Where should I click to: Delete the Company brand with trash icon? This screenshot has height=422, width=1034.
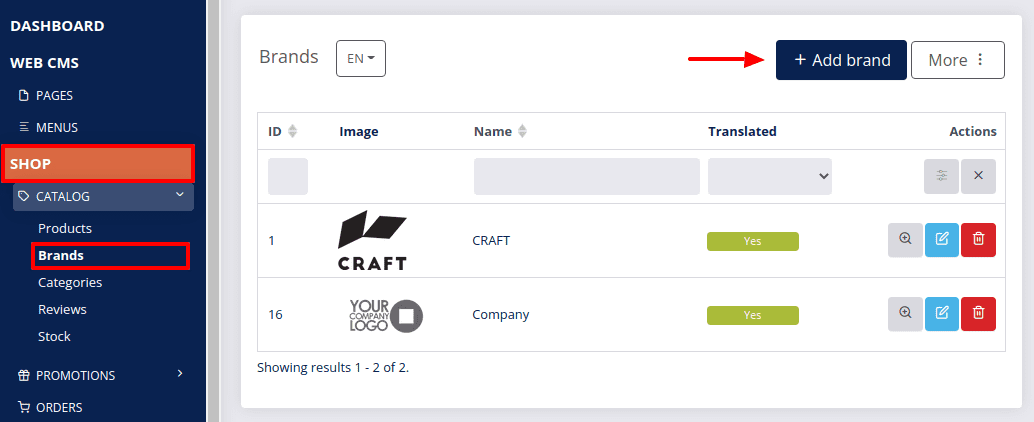pyautogui.click(x=979, y=314)
